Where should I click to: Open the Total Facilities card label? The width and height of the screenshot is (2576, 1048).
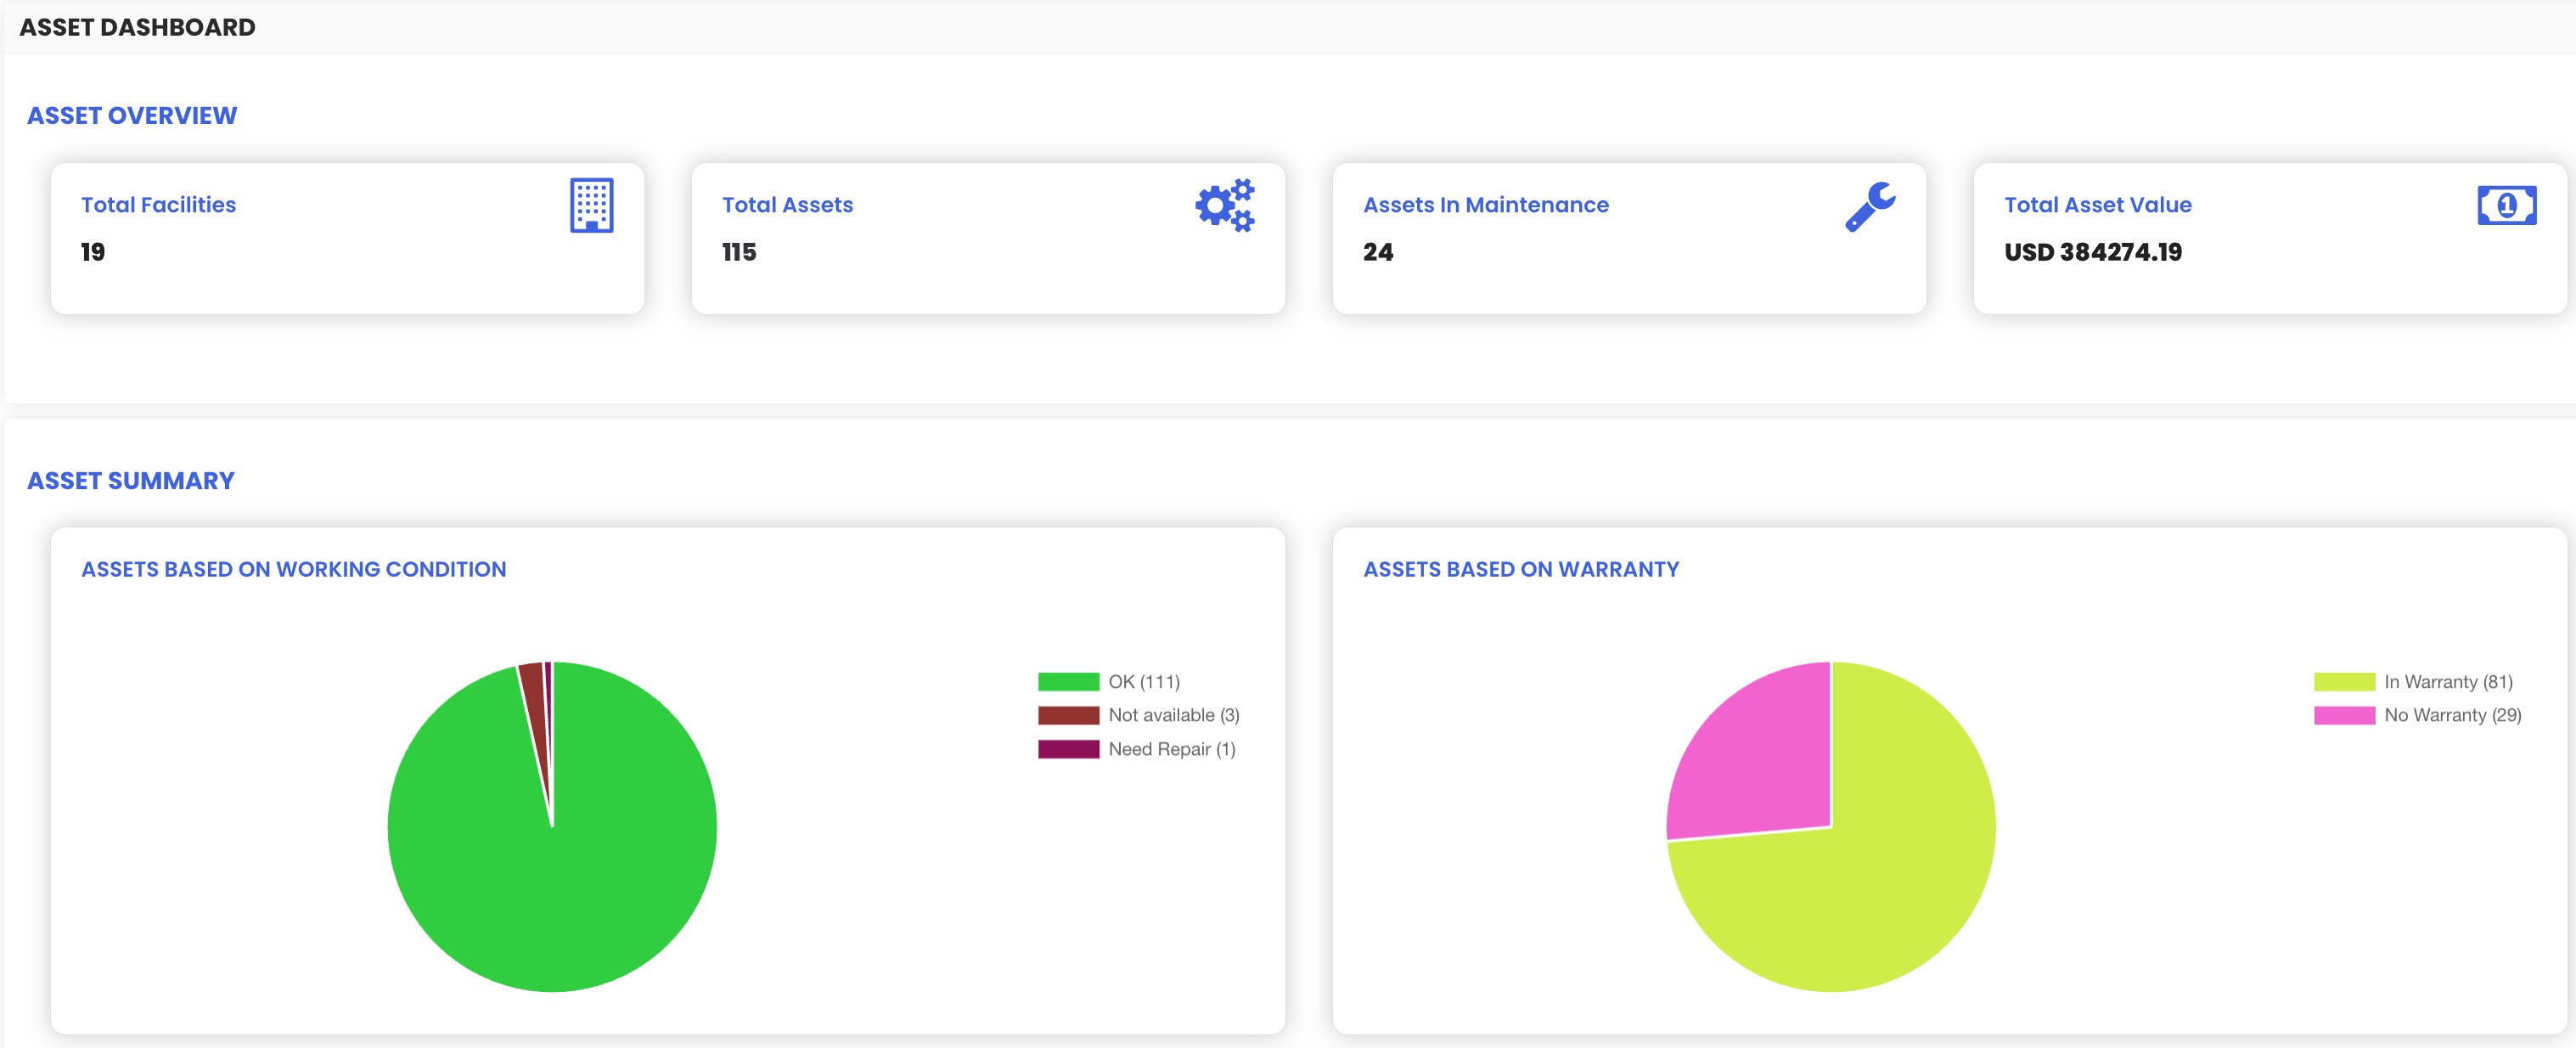coord(158,205)
